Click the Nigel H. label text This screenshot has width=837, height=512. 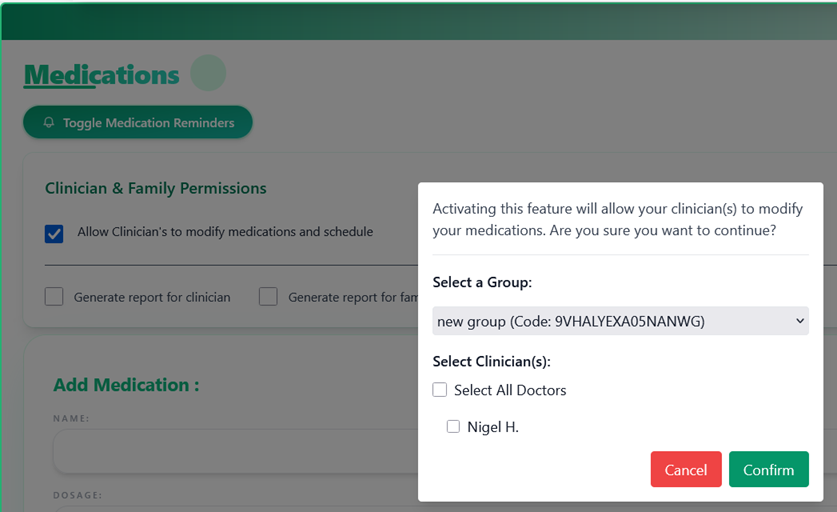coord(493,427)
